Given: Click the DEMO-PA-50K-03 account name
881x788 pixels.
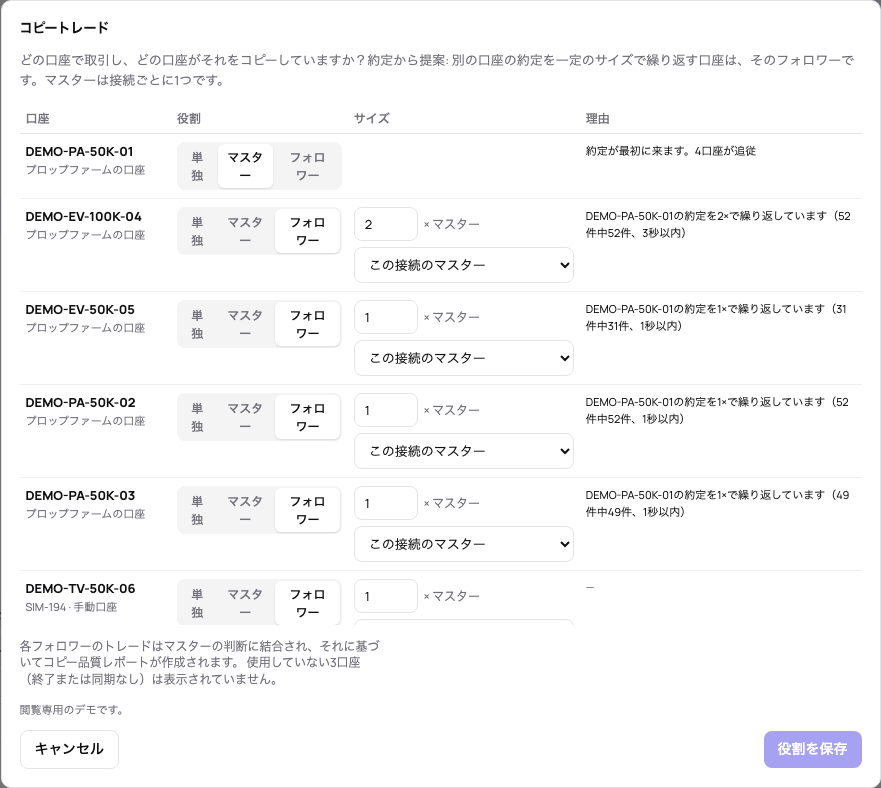Looking at the screenshot, I should point(80,496).
